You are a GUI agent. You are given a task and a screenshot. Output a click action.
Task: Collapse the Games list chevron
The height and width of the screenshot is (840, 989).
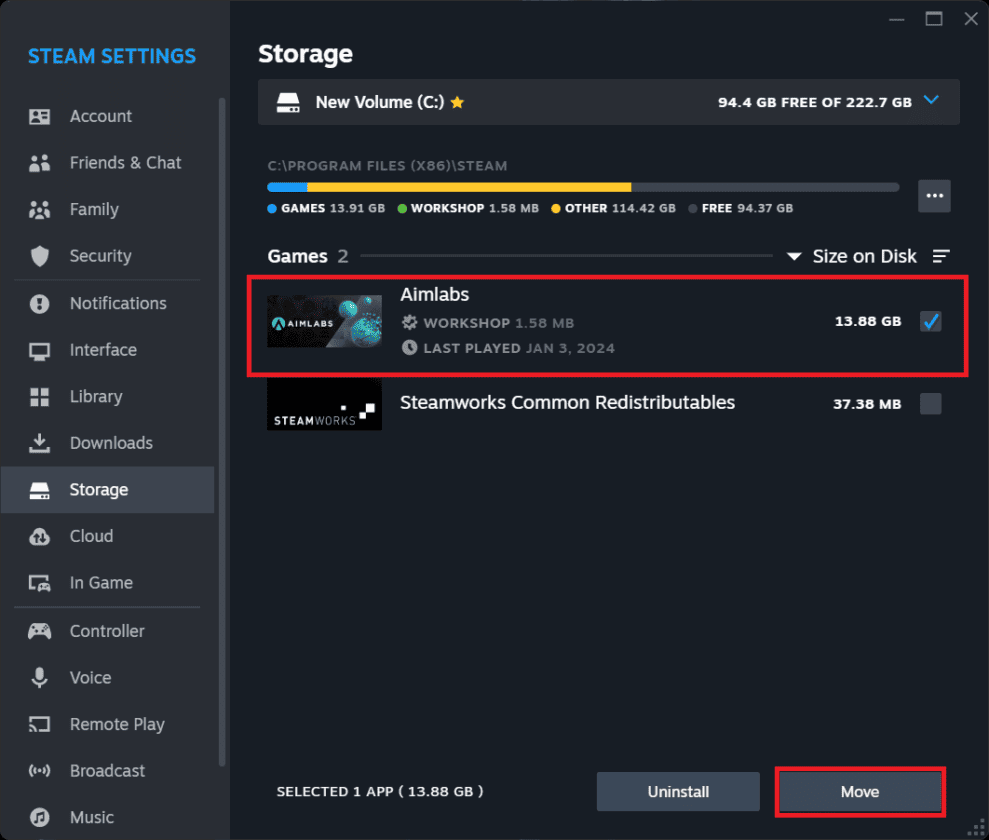pyautogui.click(x=794, y=256)
